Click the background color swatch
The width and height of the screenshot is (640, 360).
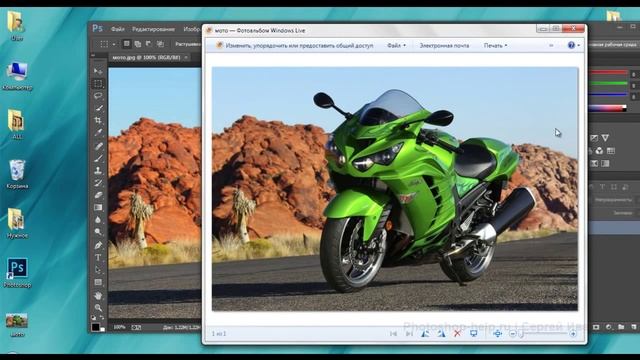click(102, 329)
